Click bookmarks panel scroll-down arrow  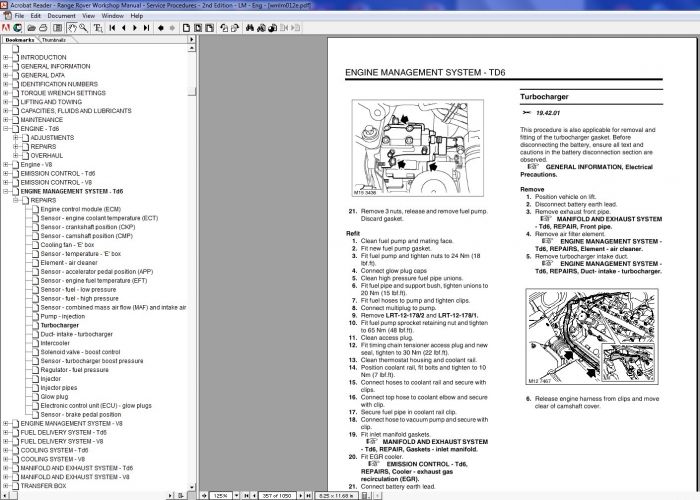pyautogui.click(x=192, y=487)
